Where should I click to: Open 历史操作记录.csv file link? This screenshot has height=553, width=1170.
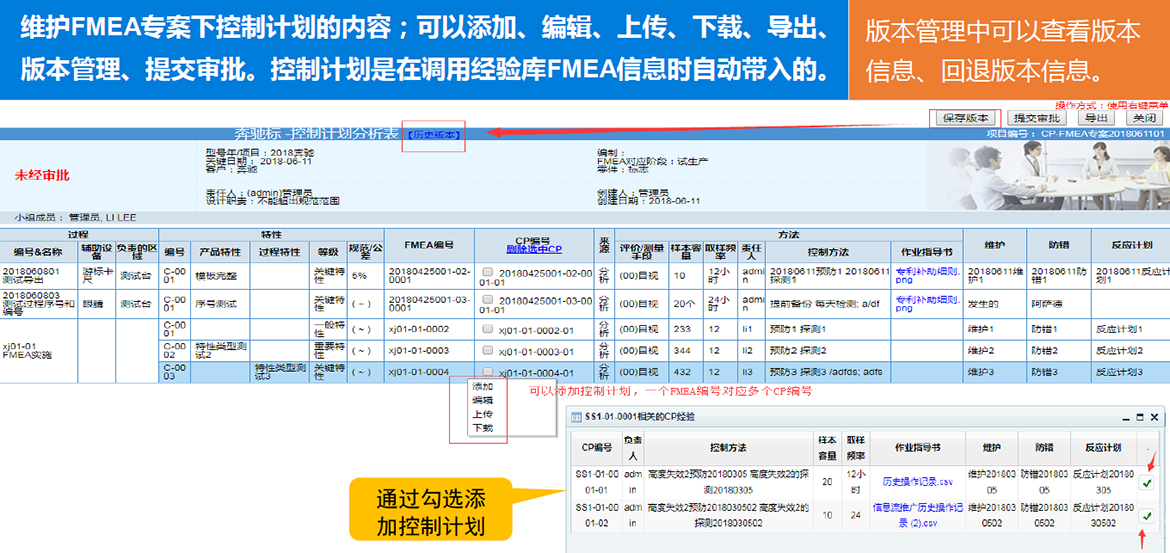(917, 482)
